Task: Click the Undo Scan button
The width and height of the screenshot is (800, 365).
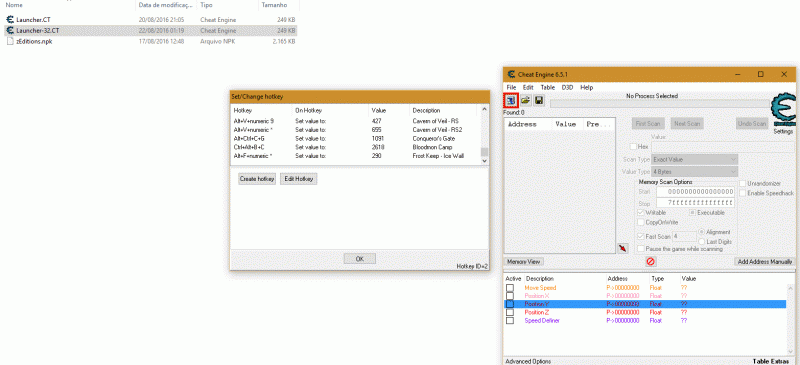Action: point(752,124)
